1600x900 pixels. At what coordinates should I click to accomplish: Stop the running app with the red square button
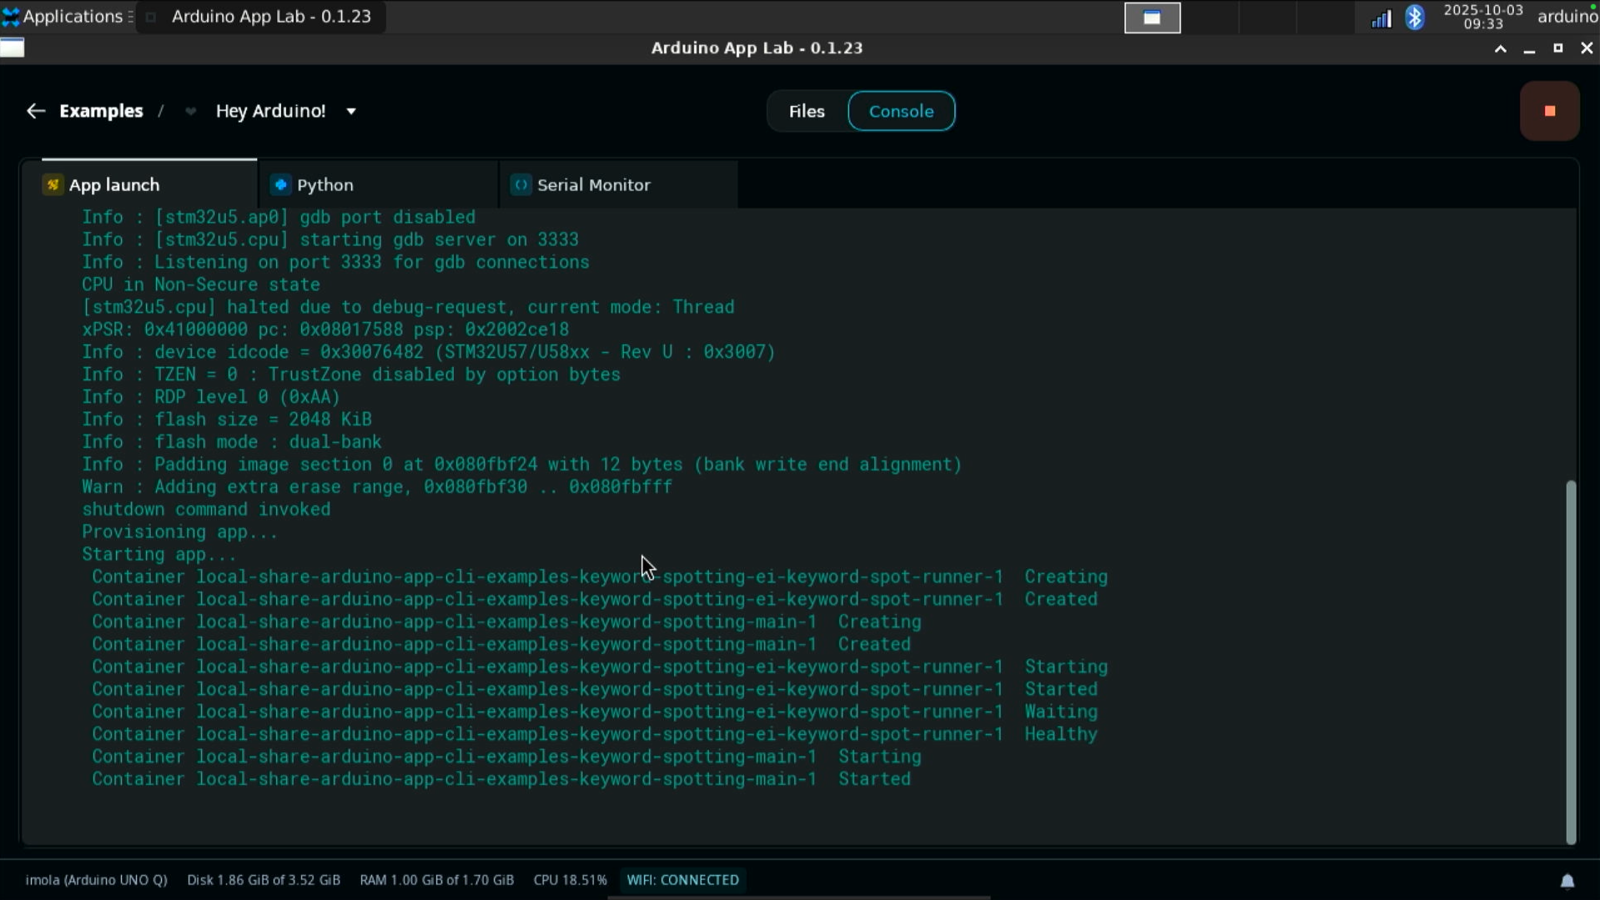(x=1550, y=111)
